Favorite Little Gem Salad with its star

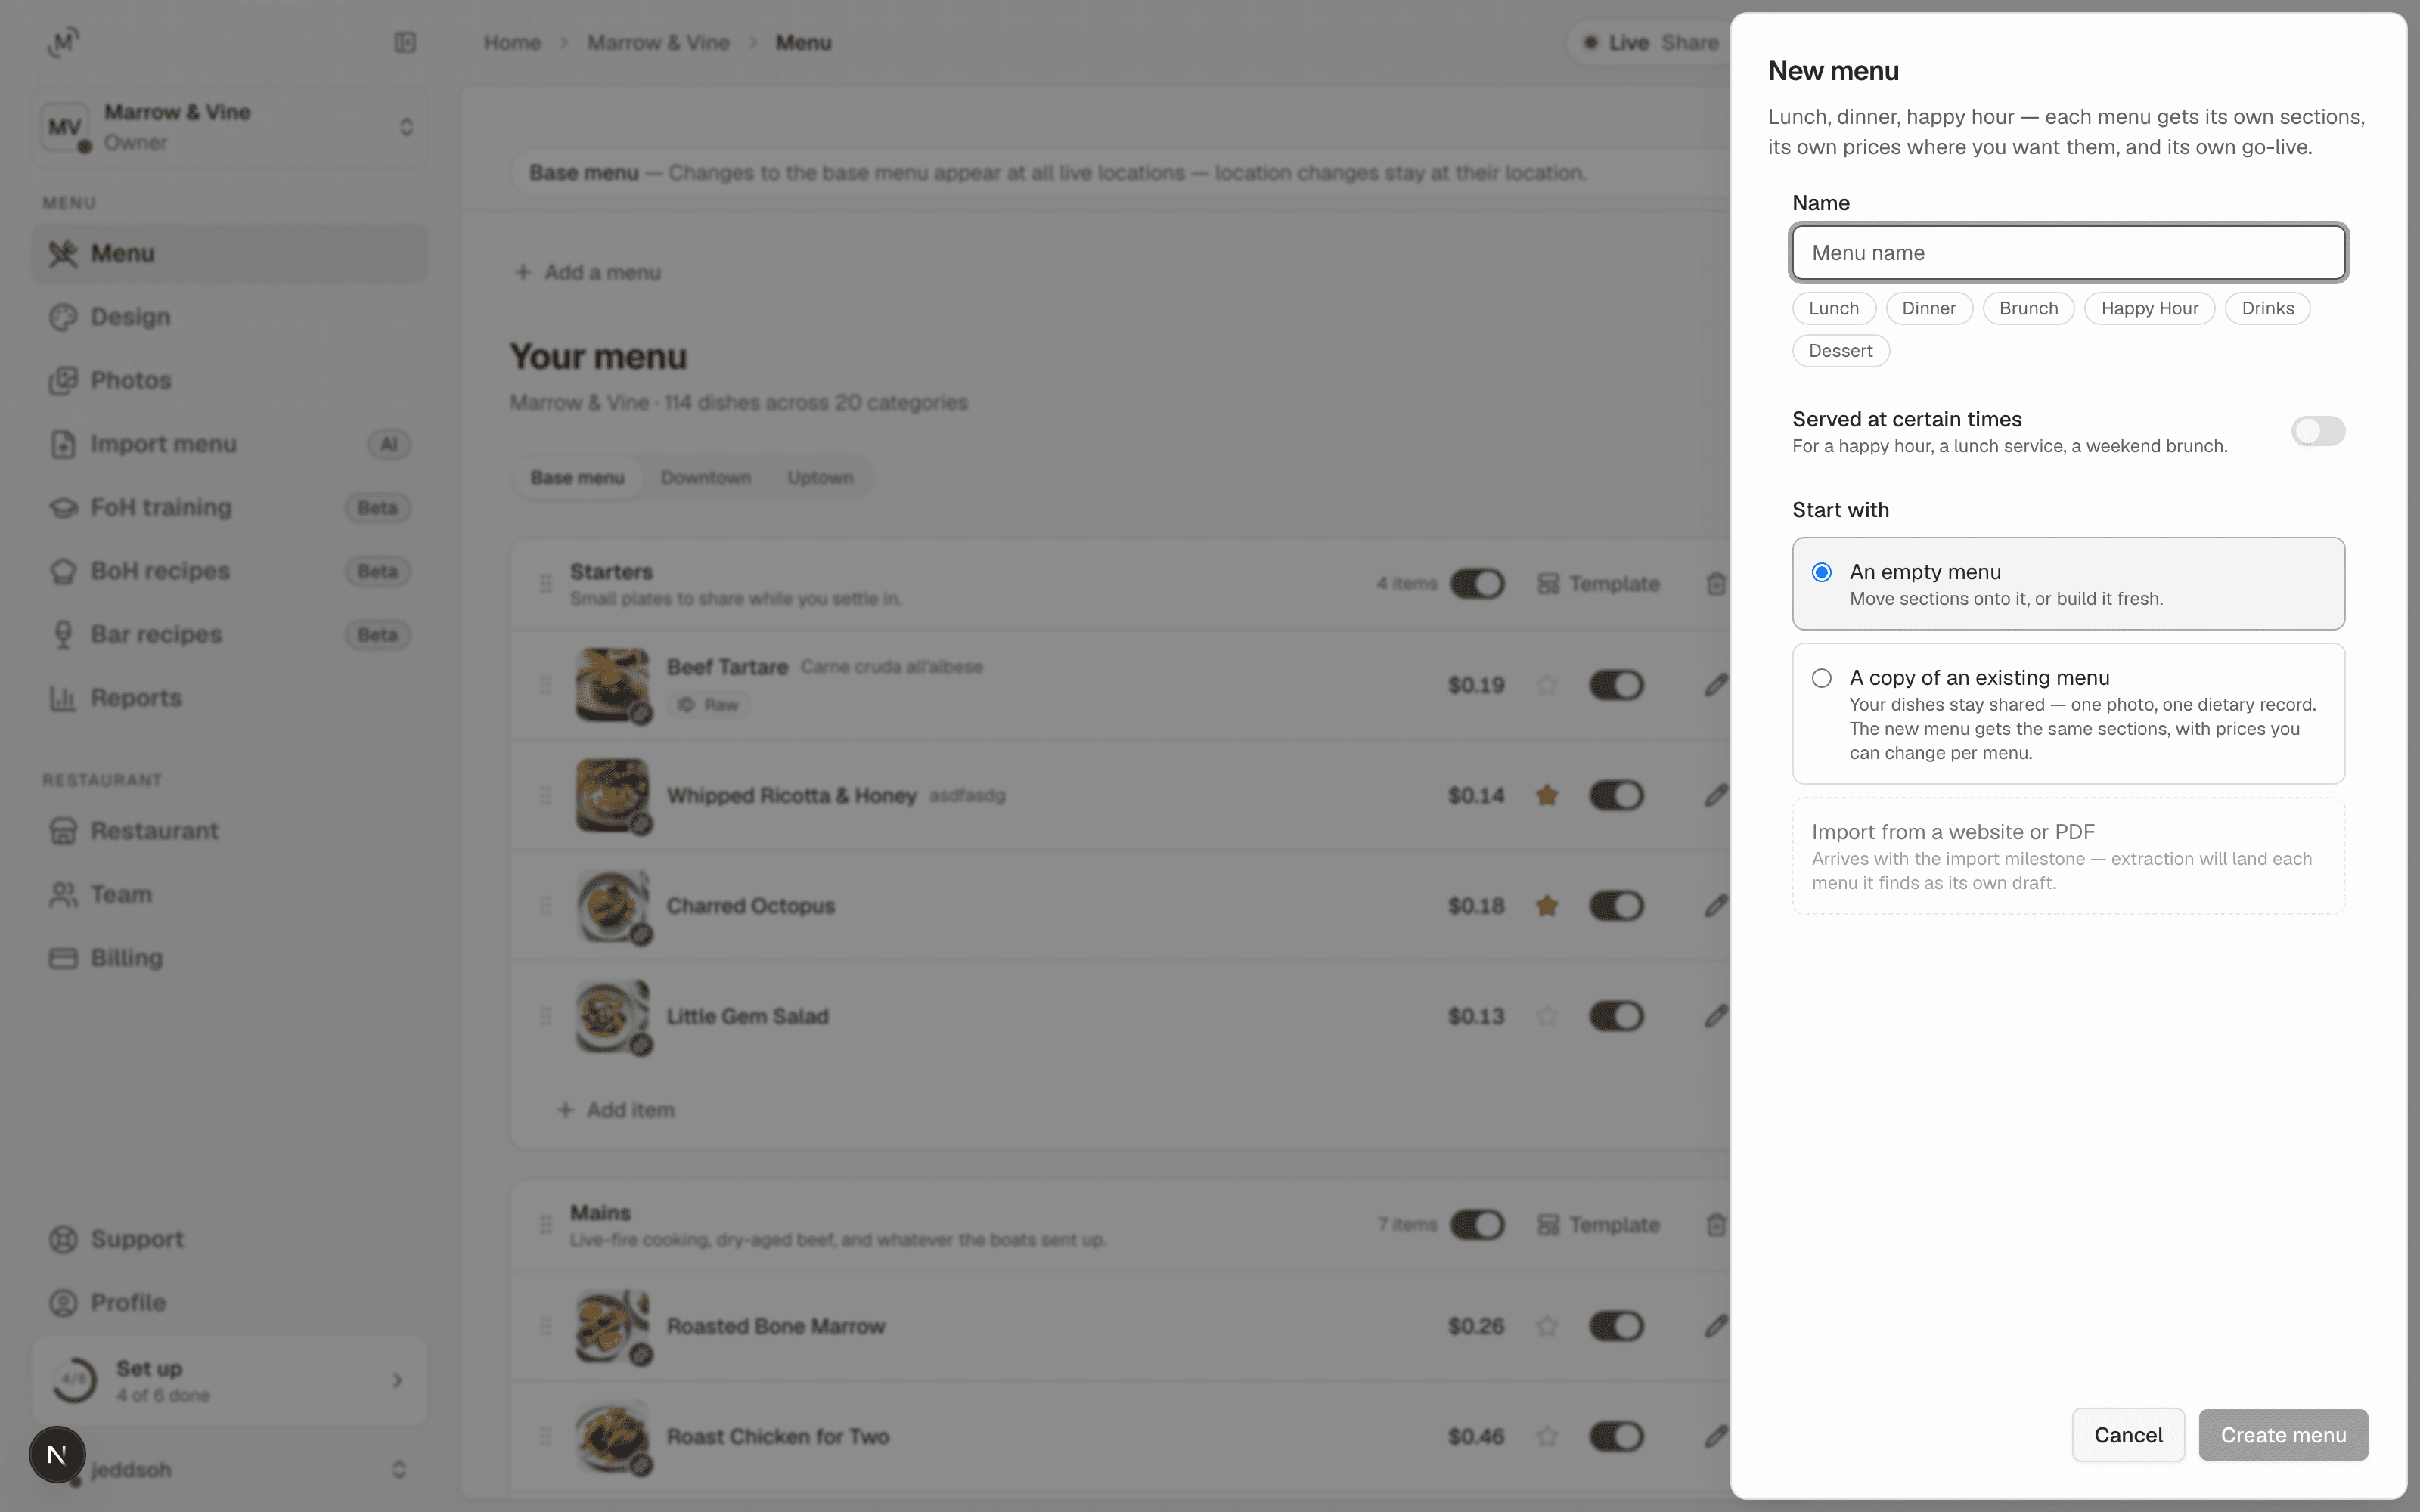[x=1547, y=1016]
